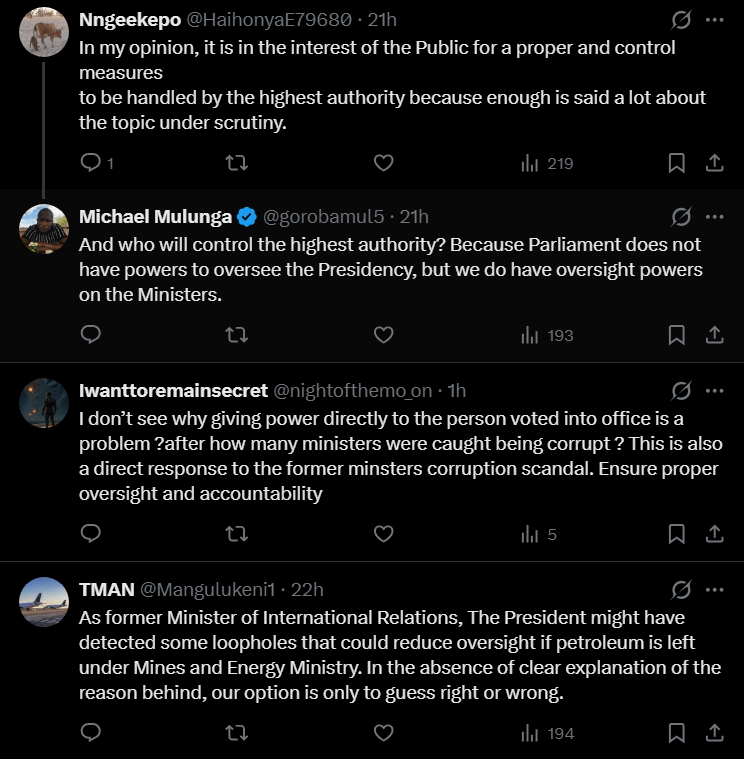Open Iwanttoremainsecret's profile avatar
The height and width of the screenshot is (759, 744).
click(x=44, y=403)
